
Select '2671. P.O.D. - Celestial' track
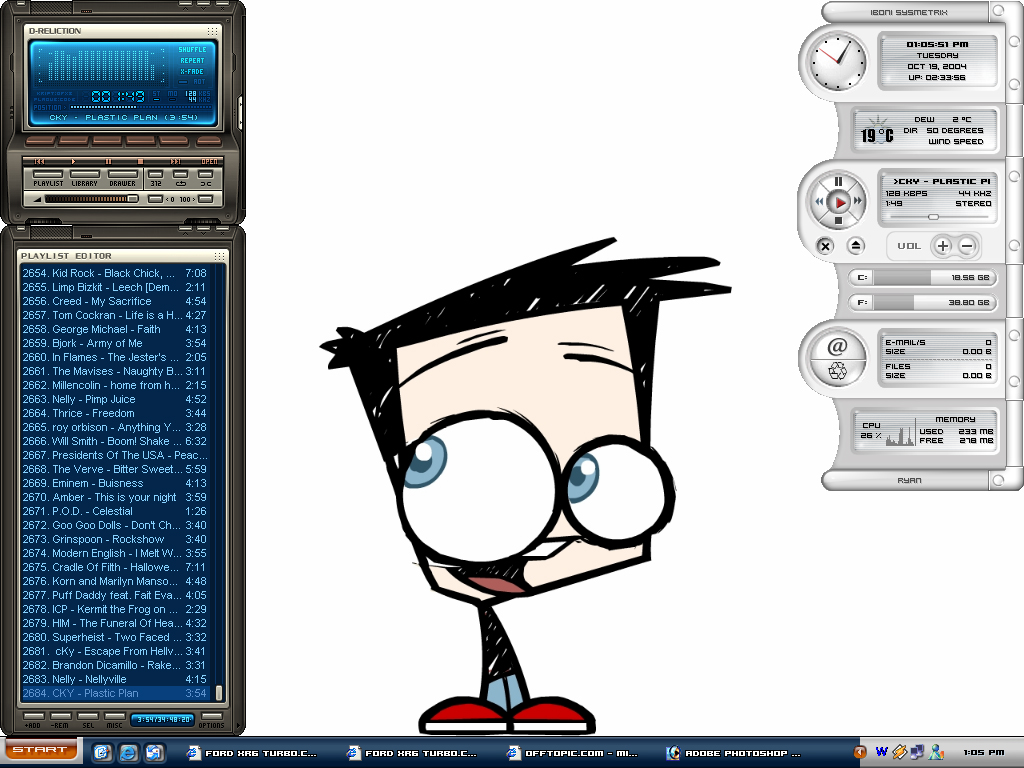click(116, 511)
